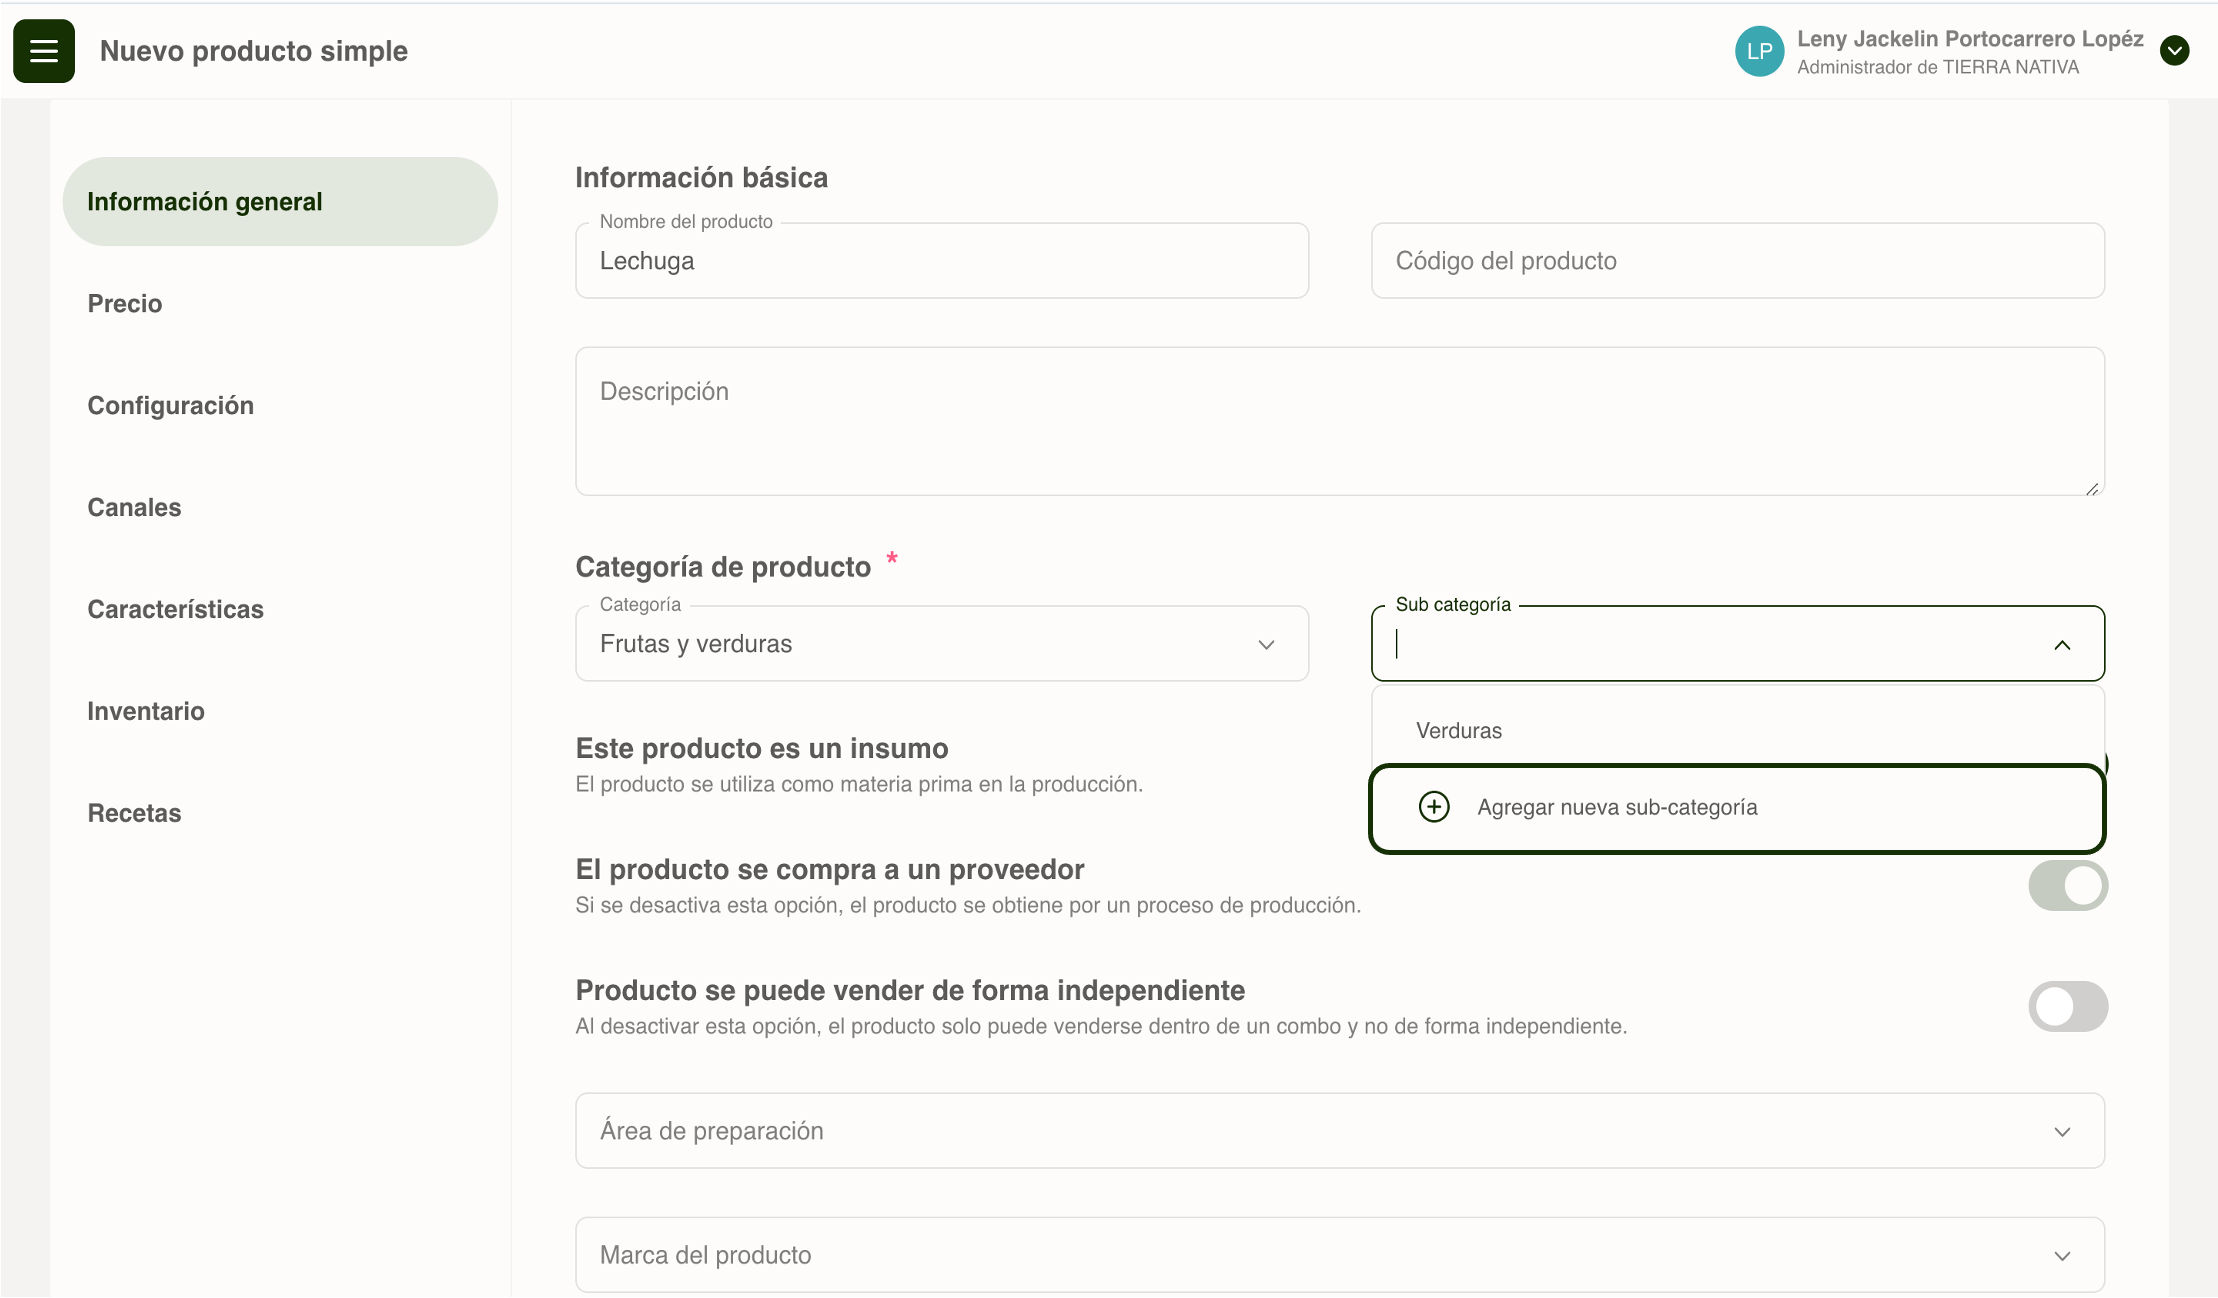Viewport: 2218px width, 1298px height.
Task: Open the Recetas section
Action: coord(135,814)
